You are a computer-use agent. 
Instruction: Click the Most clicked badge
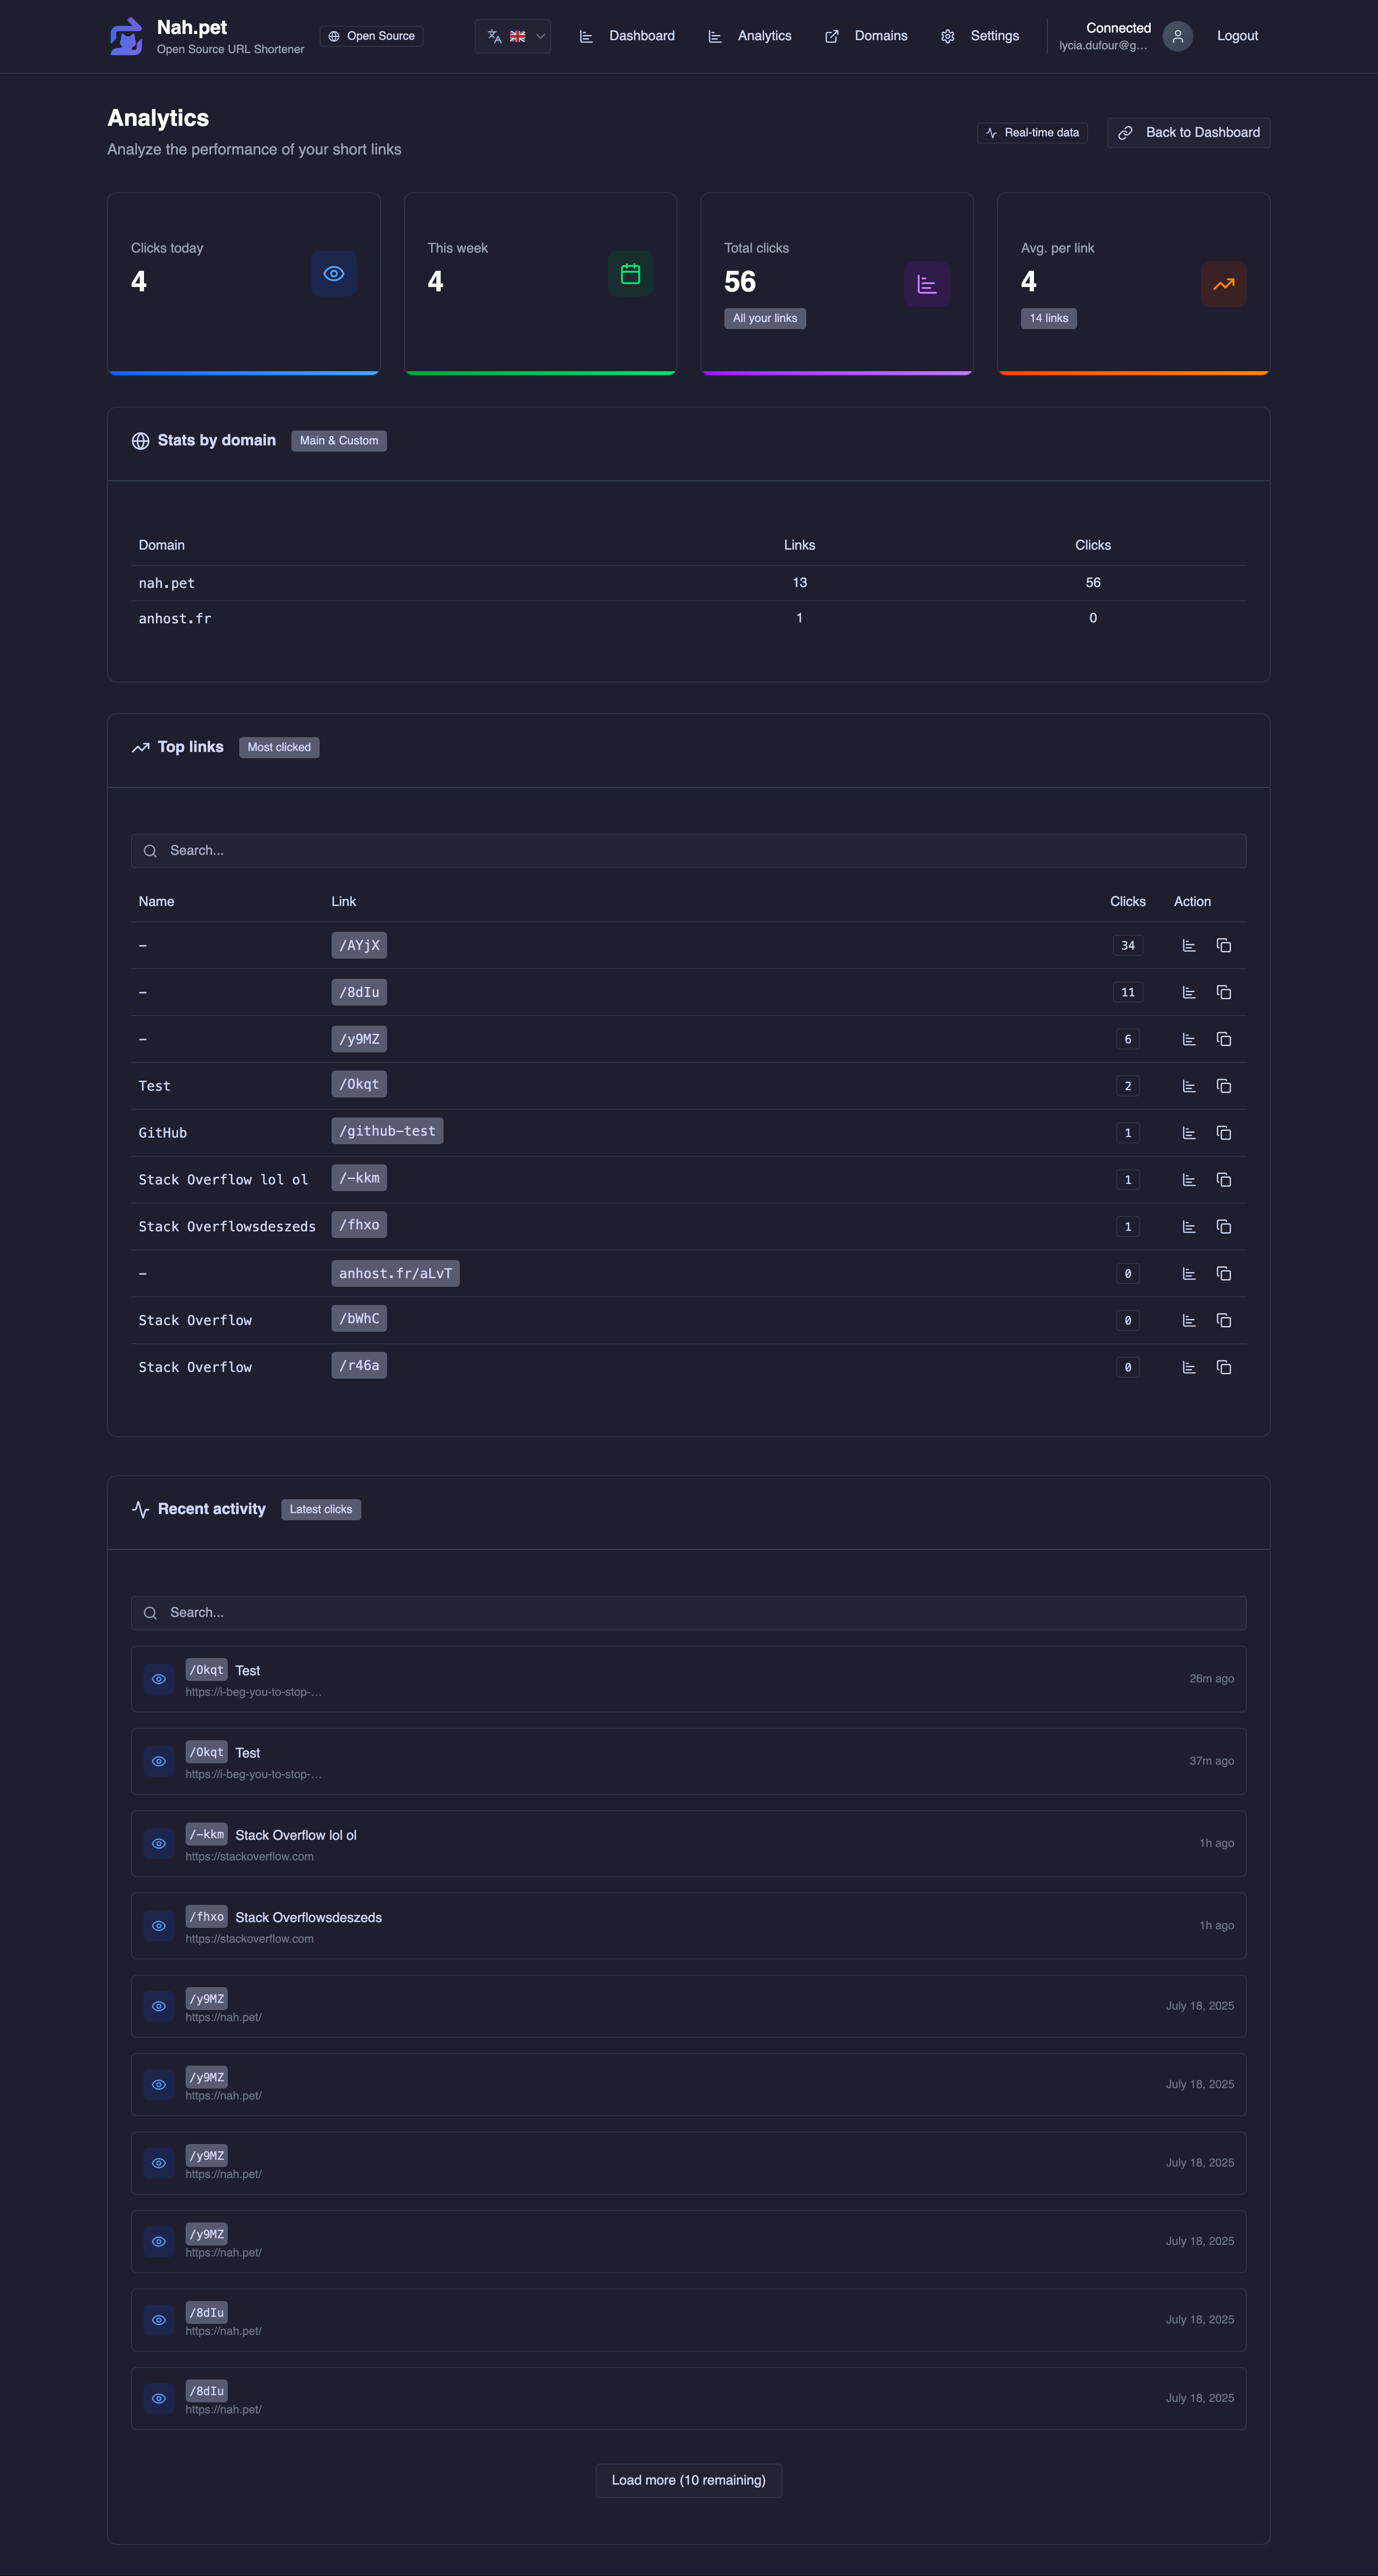(279, 747)
